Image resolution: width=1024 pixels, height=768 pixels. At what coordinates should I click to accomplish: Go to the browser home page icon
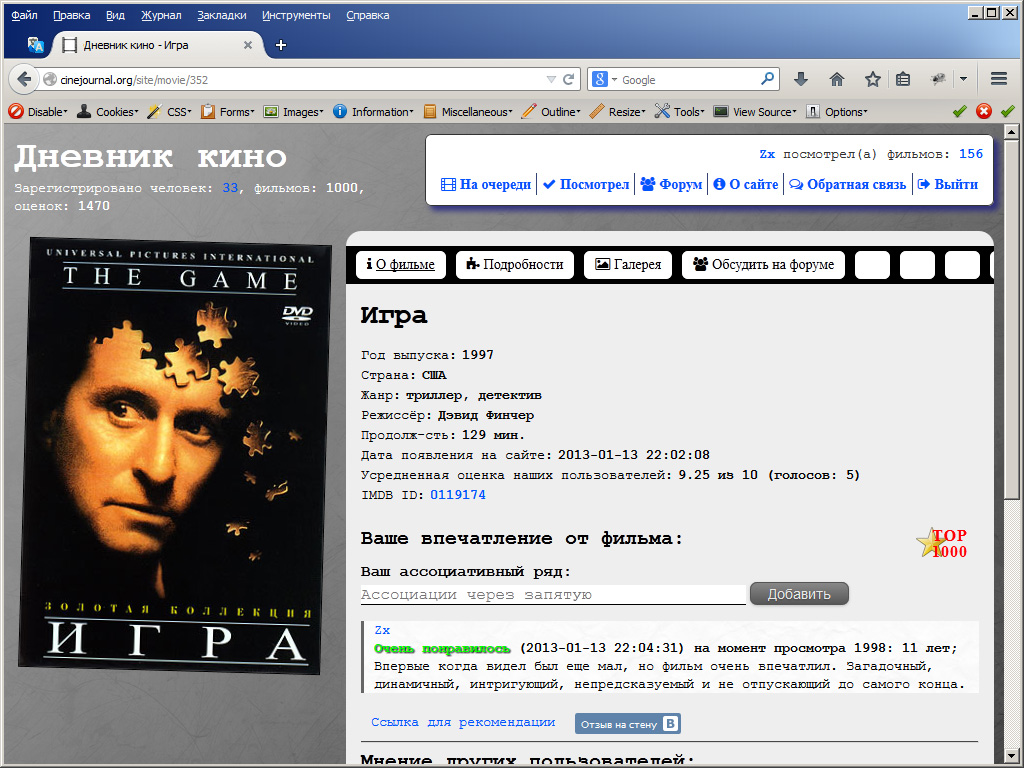[x=837, y=79]
